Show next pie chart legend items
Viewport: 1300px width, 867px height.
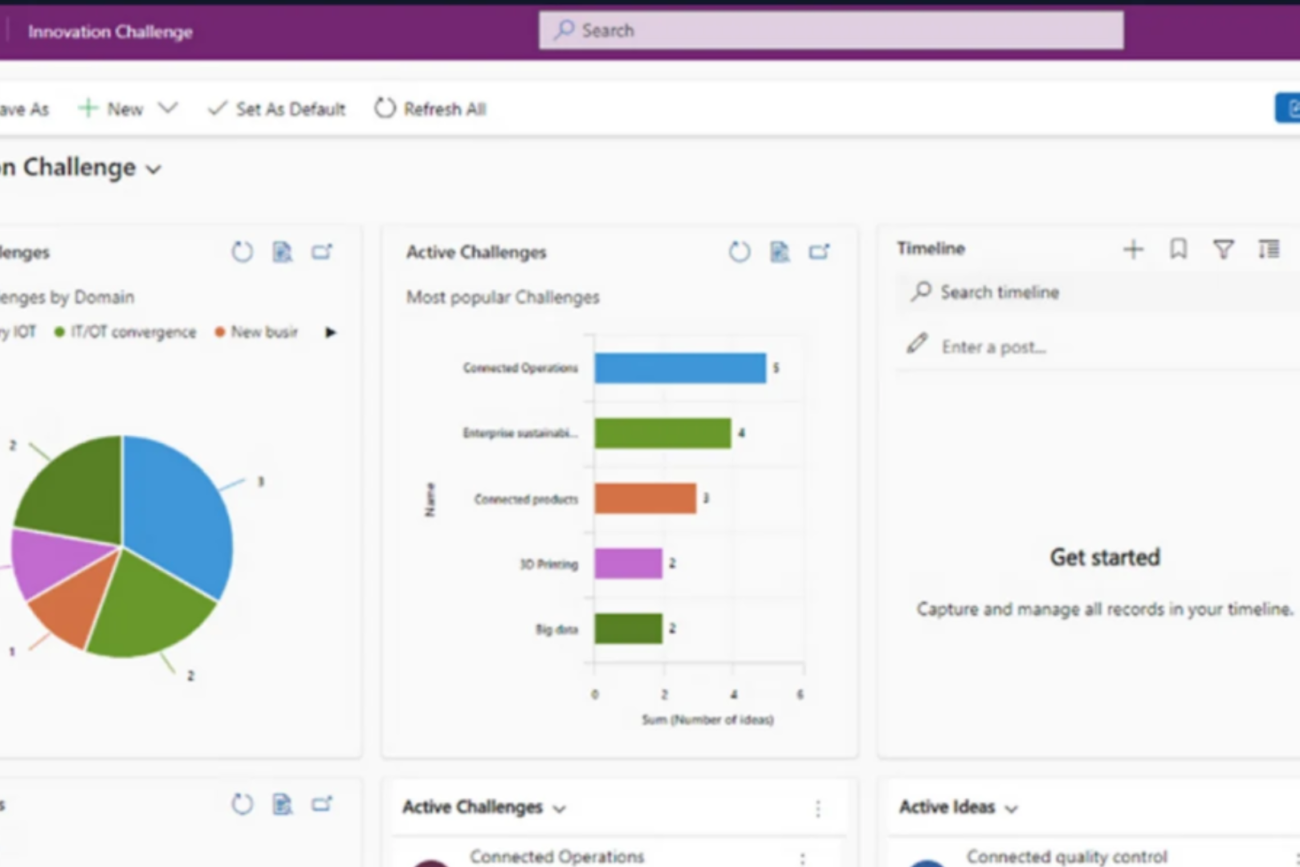(x=331, y=332)
